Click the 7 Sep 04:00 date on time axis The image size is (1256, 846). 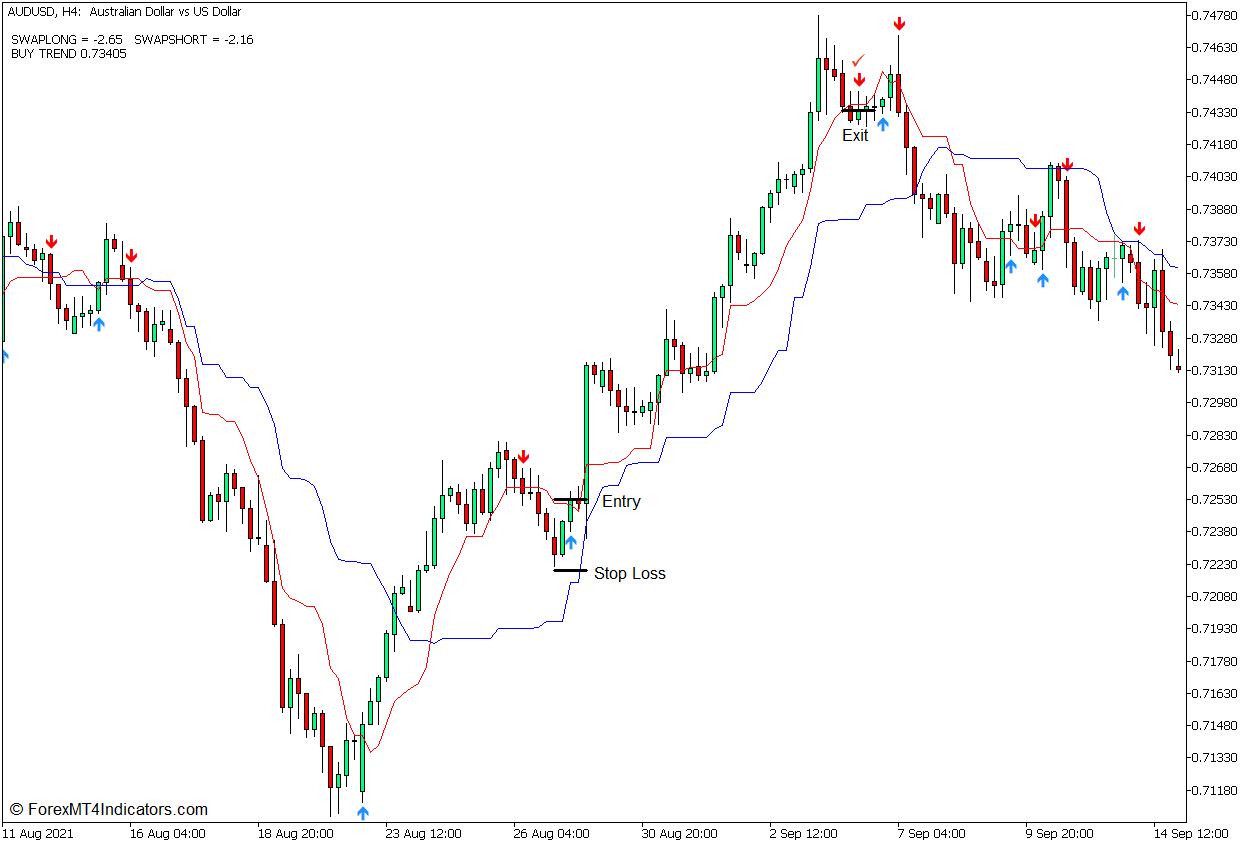931,833
